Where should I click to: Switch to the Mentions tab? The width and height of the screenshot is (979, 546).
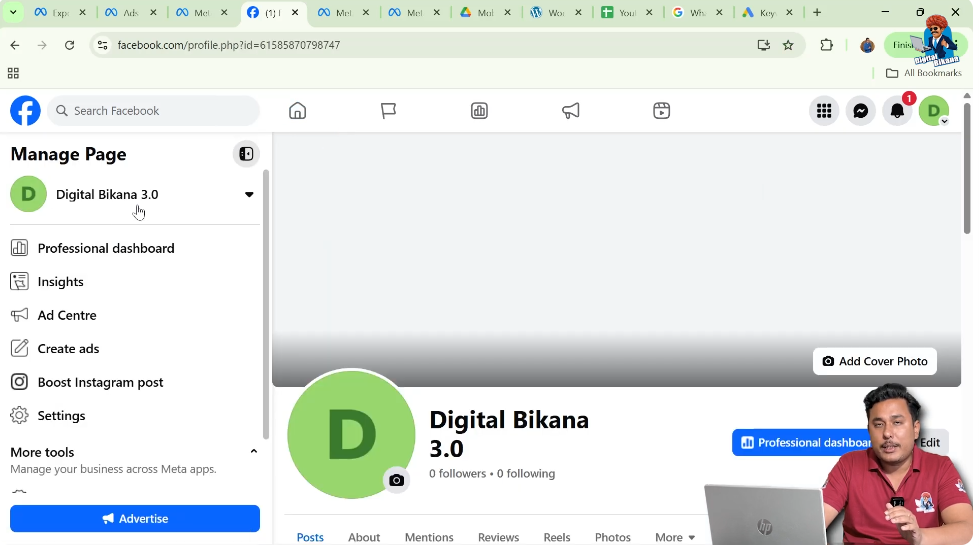point(429,537)
